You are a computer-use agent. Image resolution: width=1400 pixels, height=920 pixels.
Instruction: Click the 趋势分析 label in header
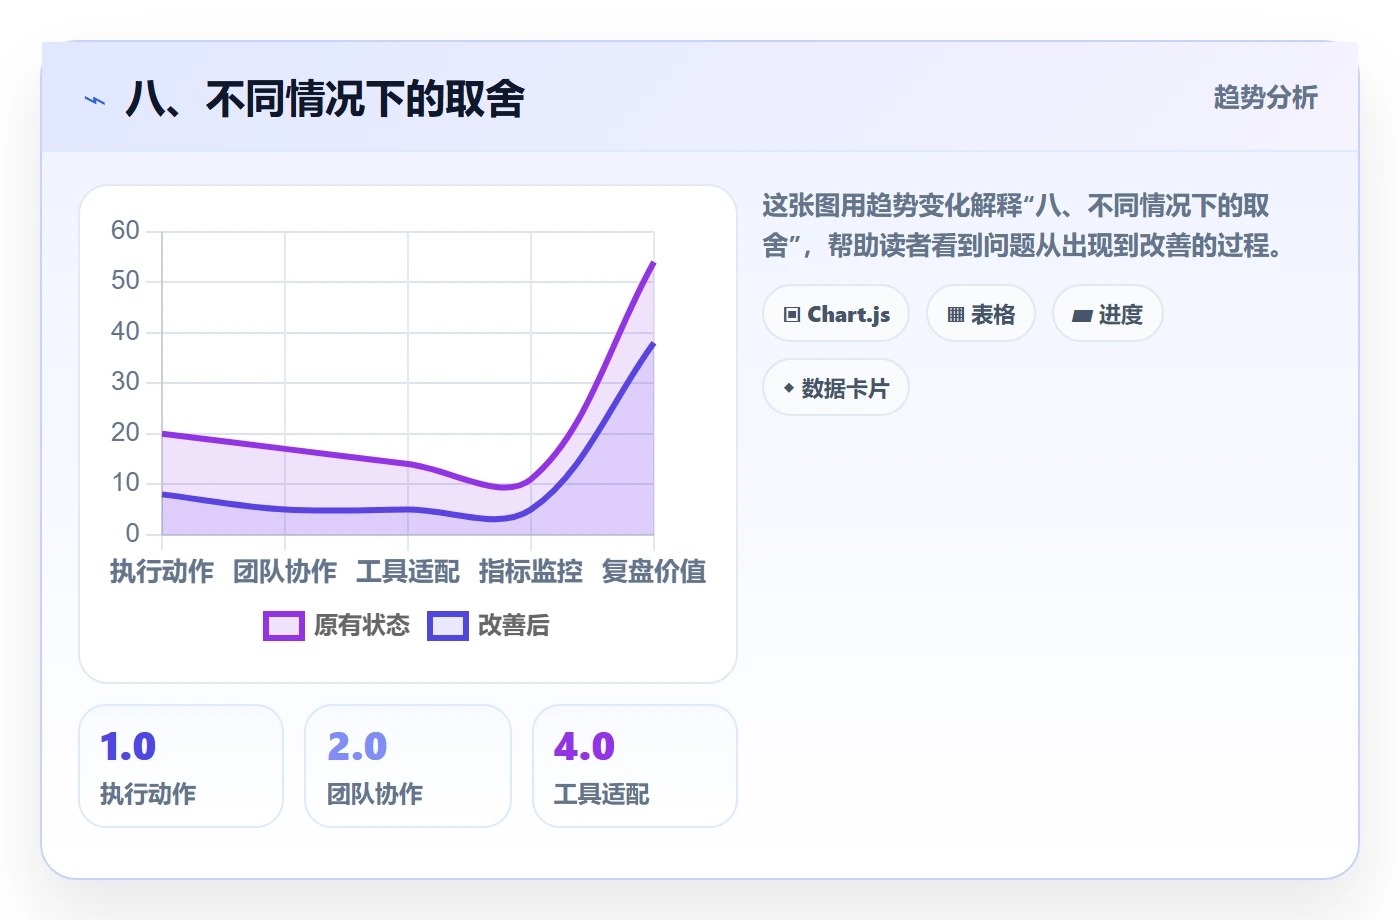pos(1266,97)
